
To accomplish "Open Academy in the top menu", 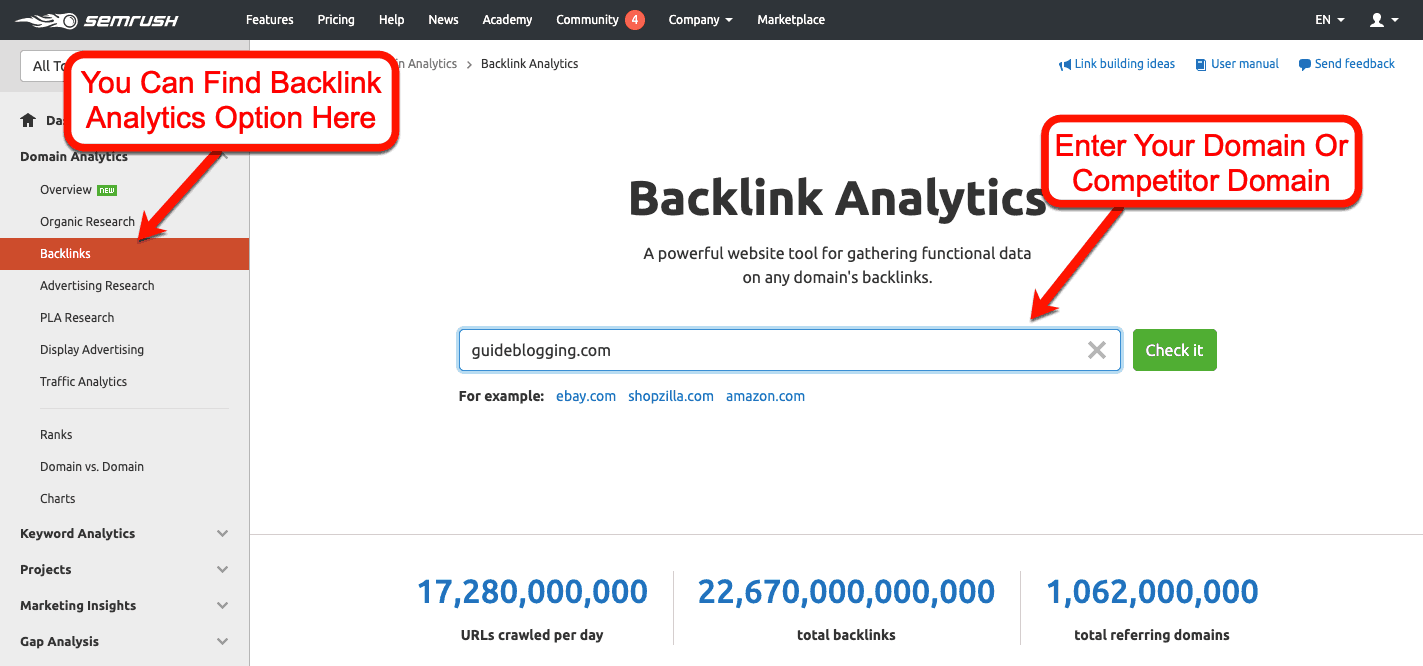I will [507, 20].
